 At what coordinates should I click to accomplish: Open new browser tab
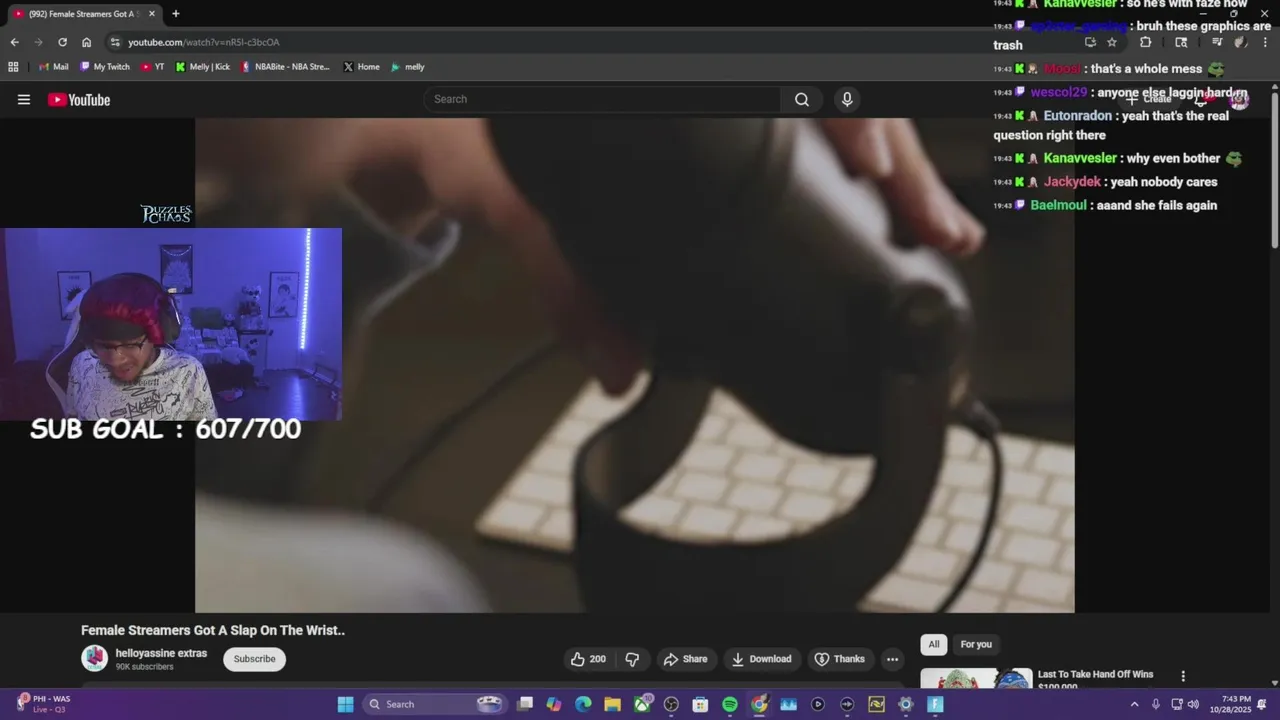176,14
